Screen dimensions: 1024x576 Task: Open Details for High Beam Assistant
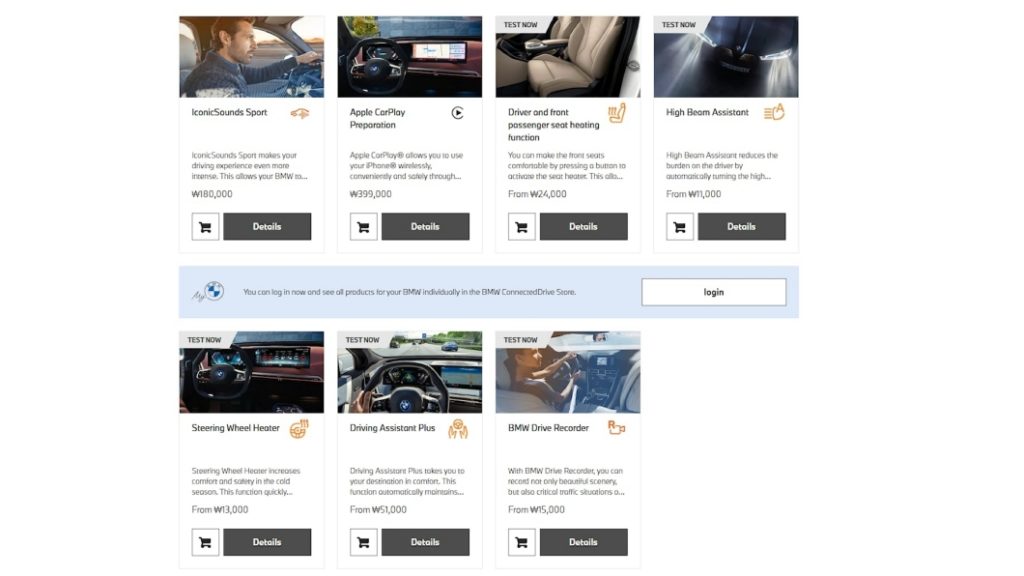tap(741, 227)
